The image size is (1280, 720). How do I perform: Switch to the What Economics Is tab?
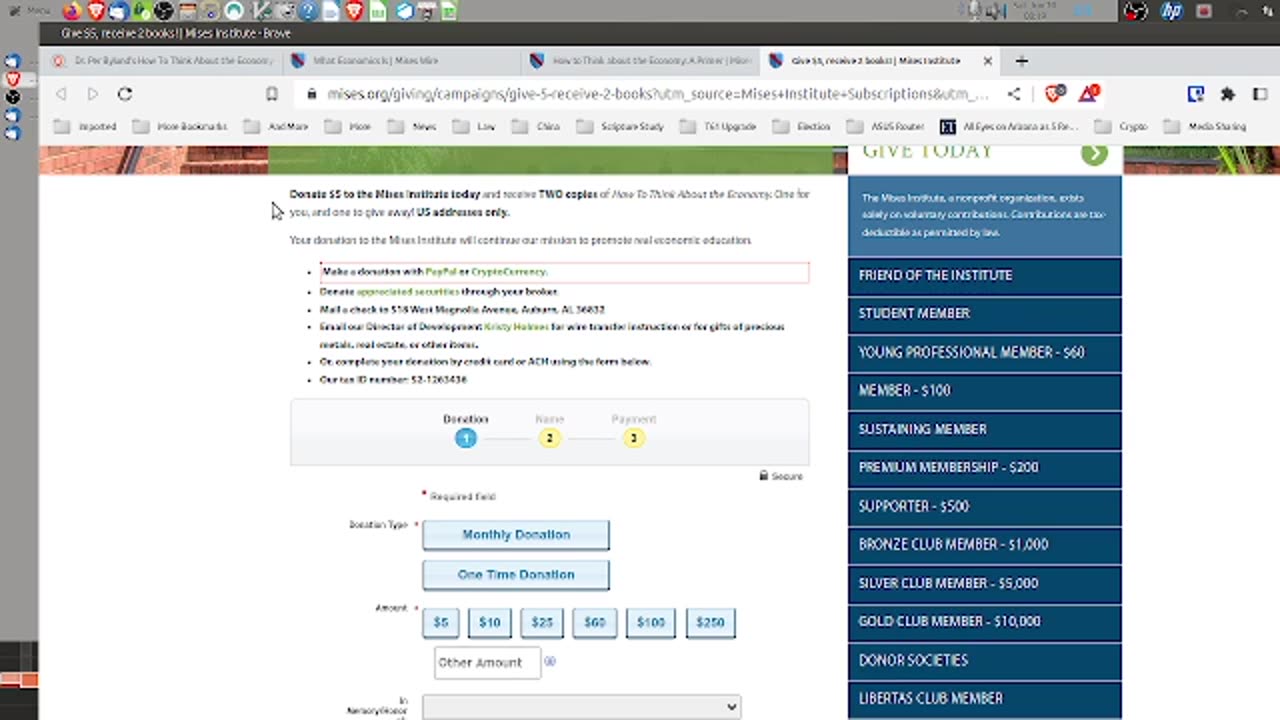(x=400, y=61)
